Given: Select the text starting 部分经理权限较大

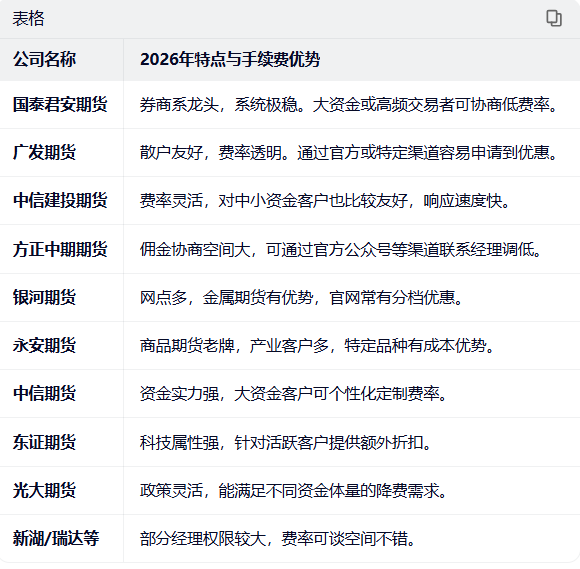Looking at the screenshot, I should pos(277,539).
